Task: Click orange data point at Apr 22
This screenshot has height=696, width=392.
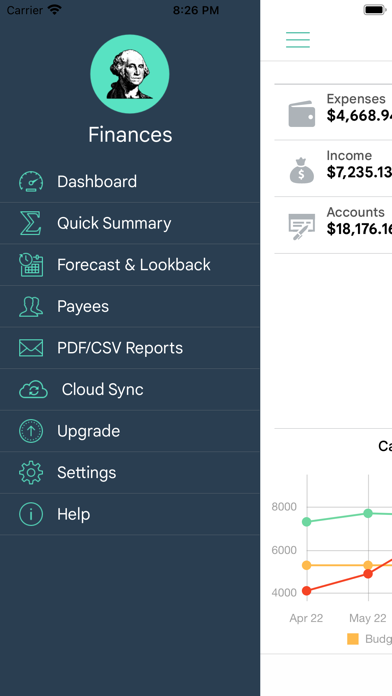Action: (306, 565)
